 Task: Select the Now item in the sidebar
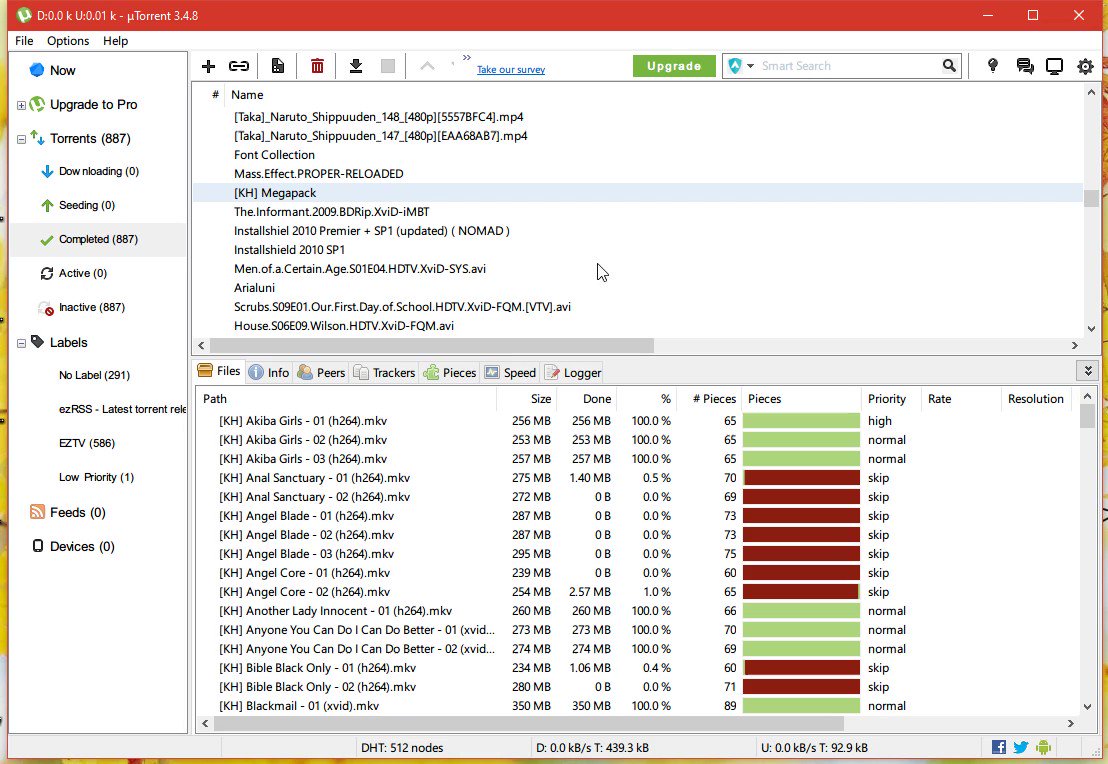(62, 71)
